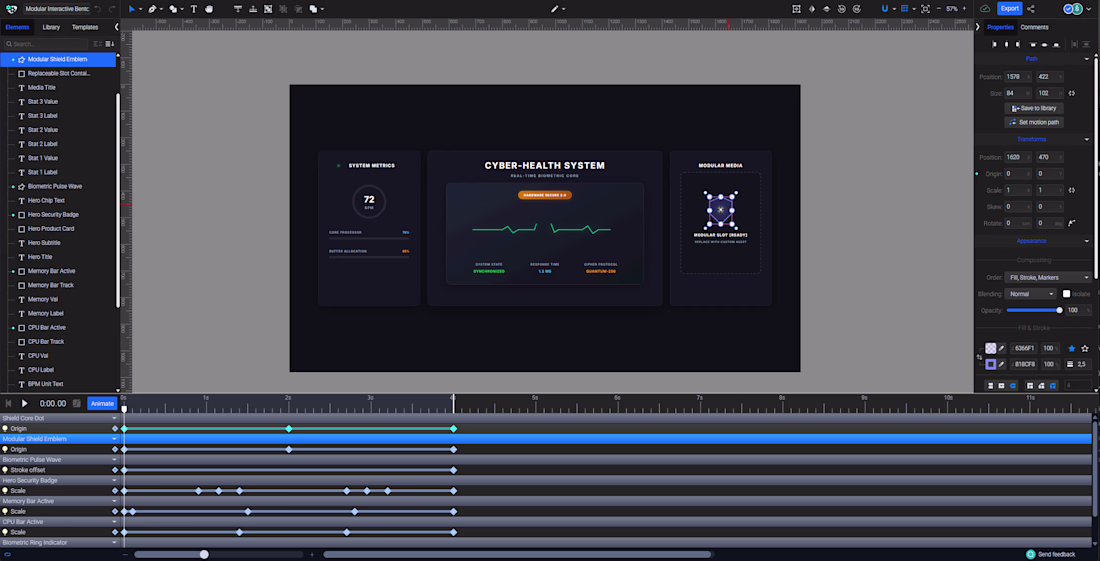Toggle the Isolate checkbox

point(1066,294)
